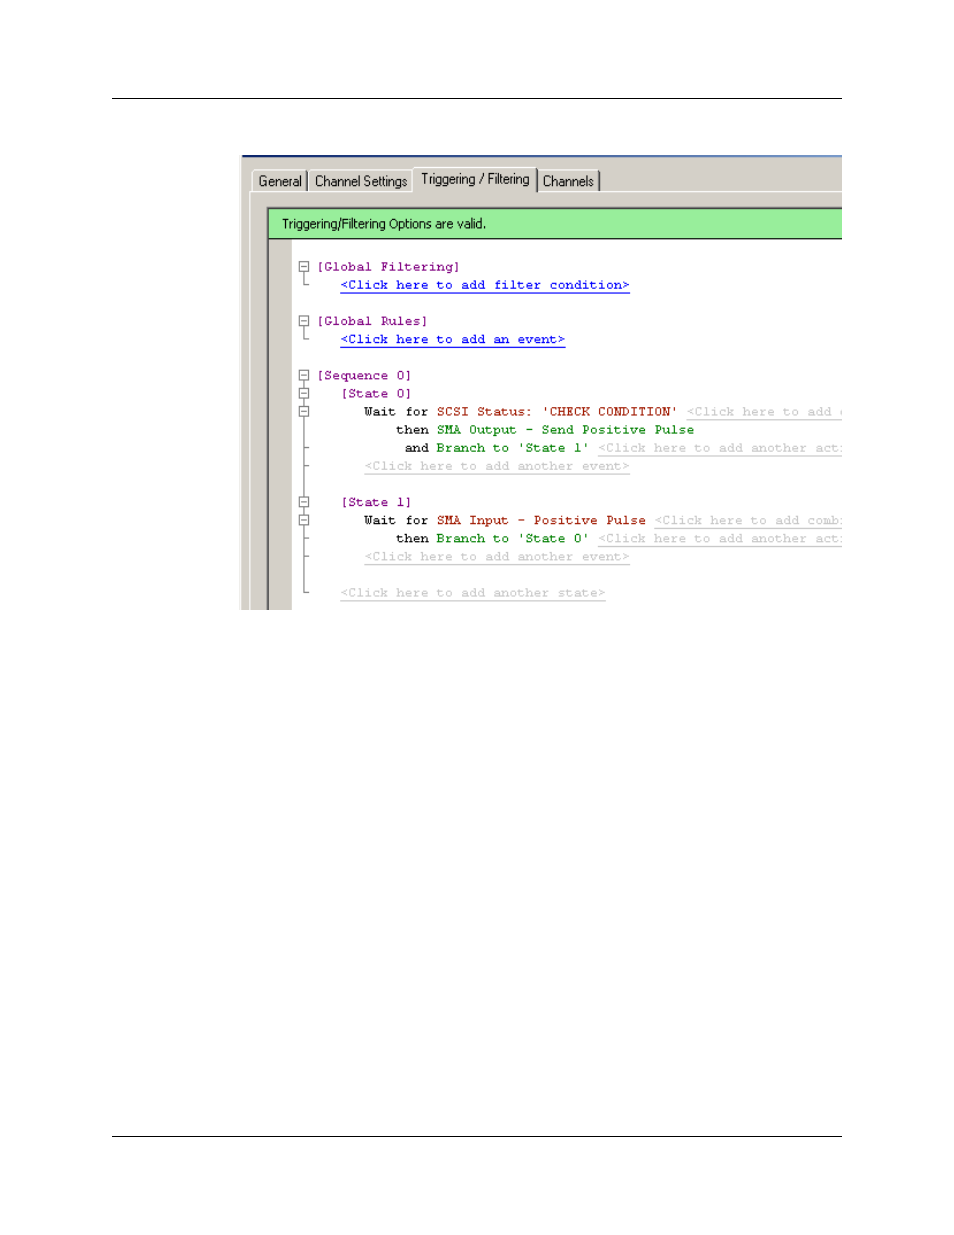Open the Channels tab

[x=568, y=181]
